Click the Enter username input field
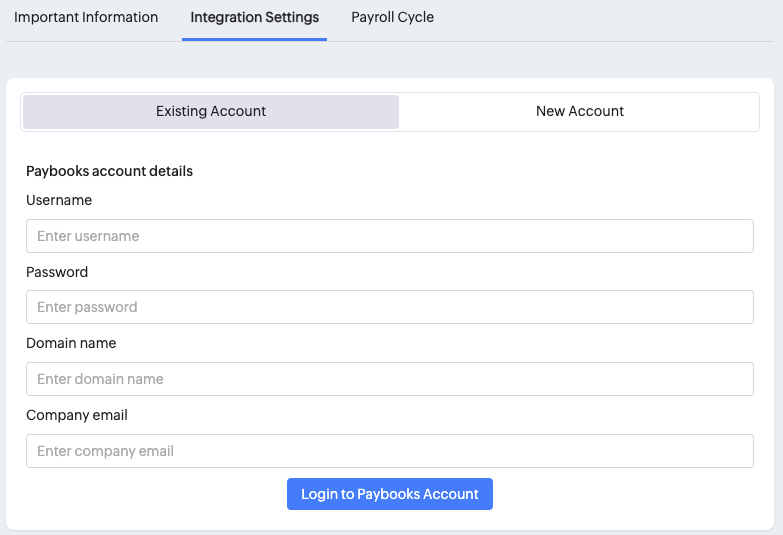Image resolution: width=783 pixels, height=535 pixels. coord(389,236)
